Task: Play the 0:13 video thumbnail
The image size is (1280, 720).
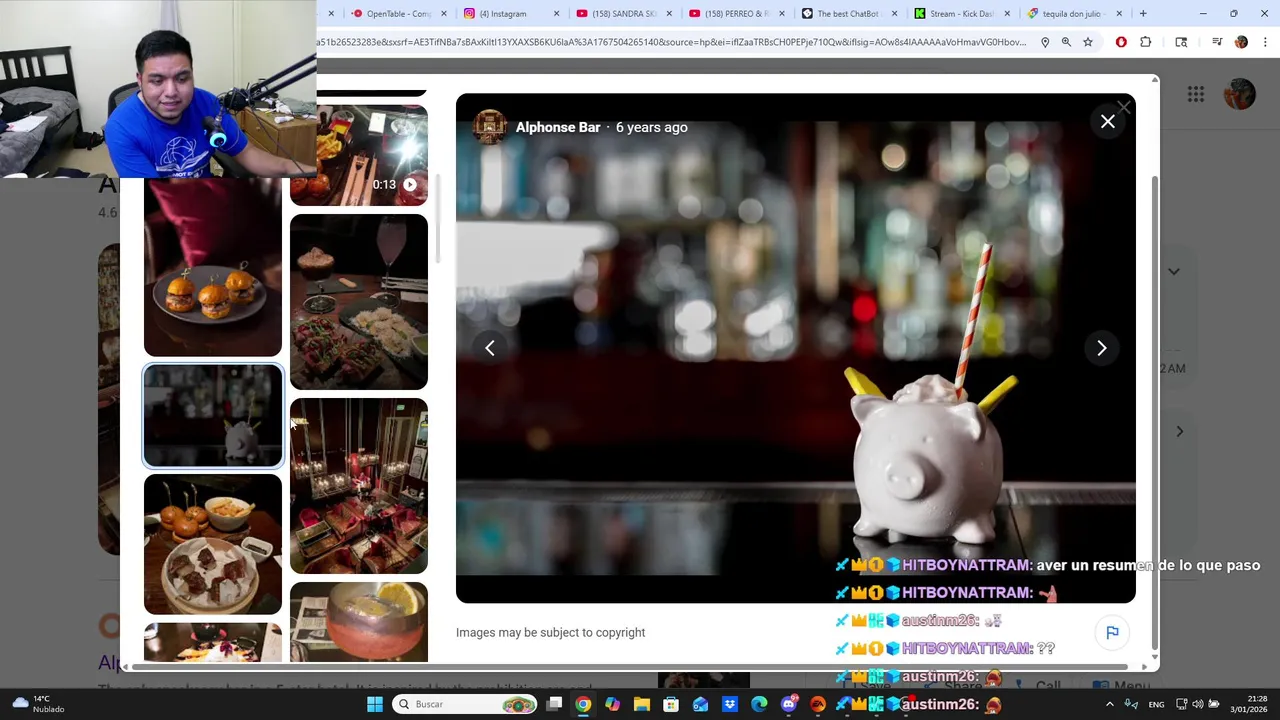Action: 359,155
